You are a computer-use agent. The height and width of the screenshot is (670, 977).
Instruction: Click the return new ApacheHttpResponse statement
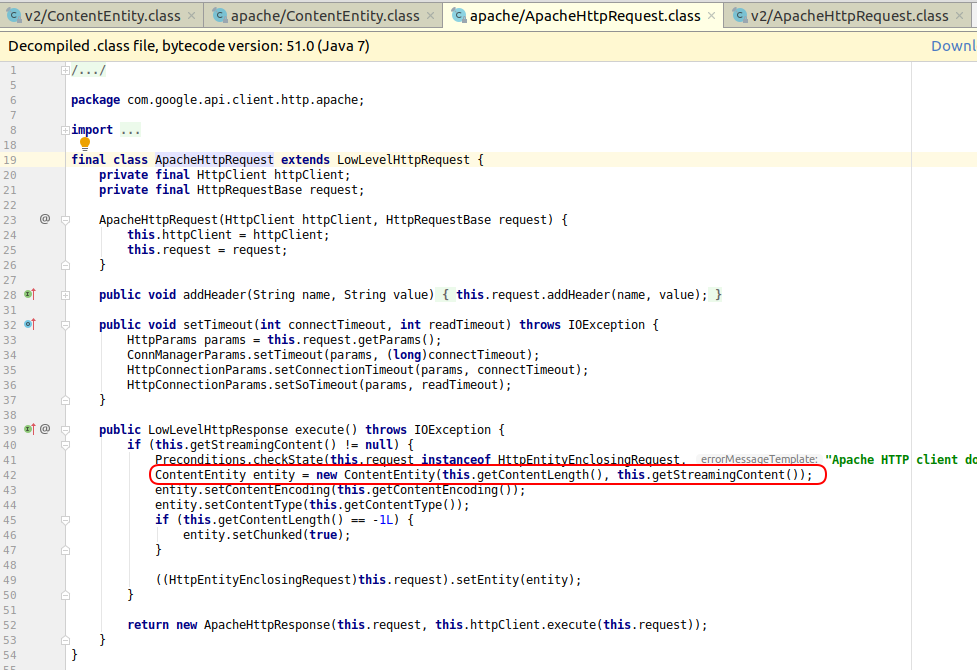pyautogui.click(x=417, y=625)
